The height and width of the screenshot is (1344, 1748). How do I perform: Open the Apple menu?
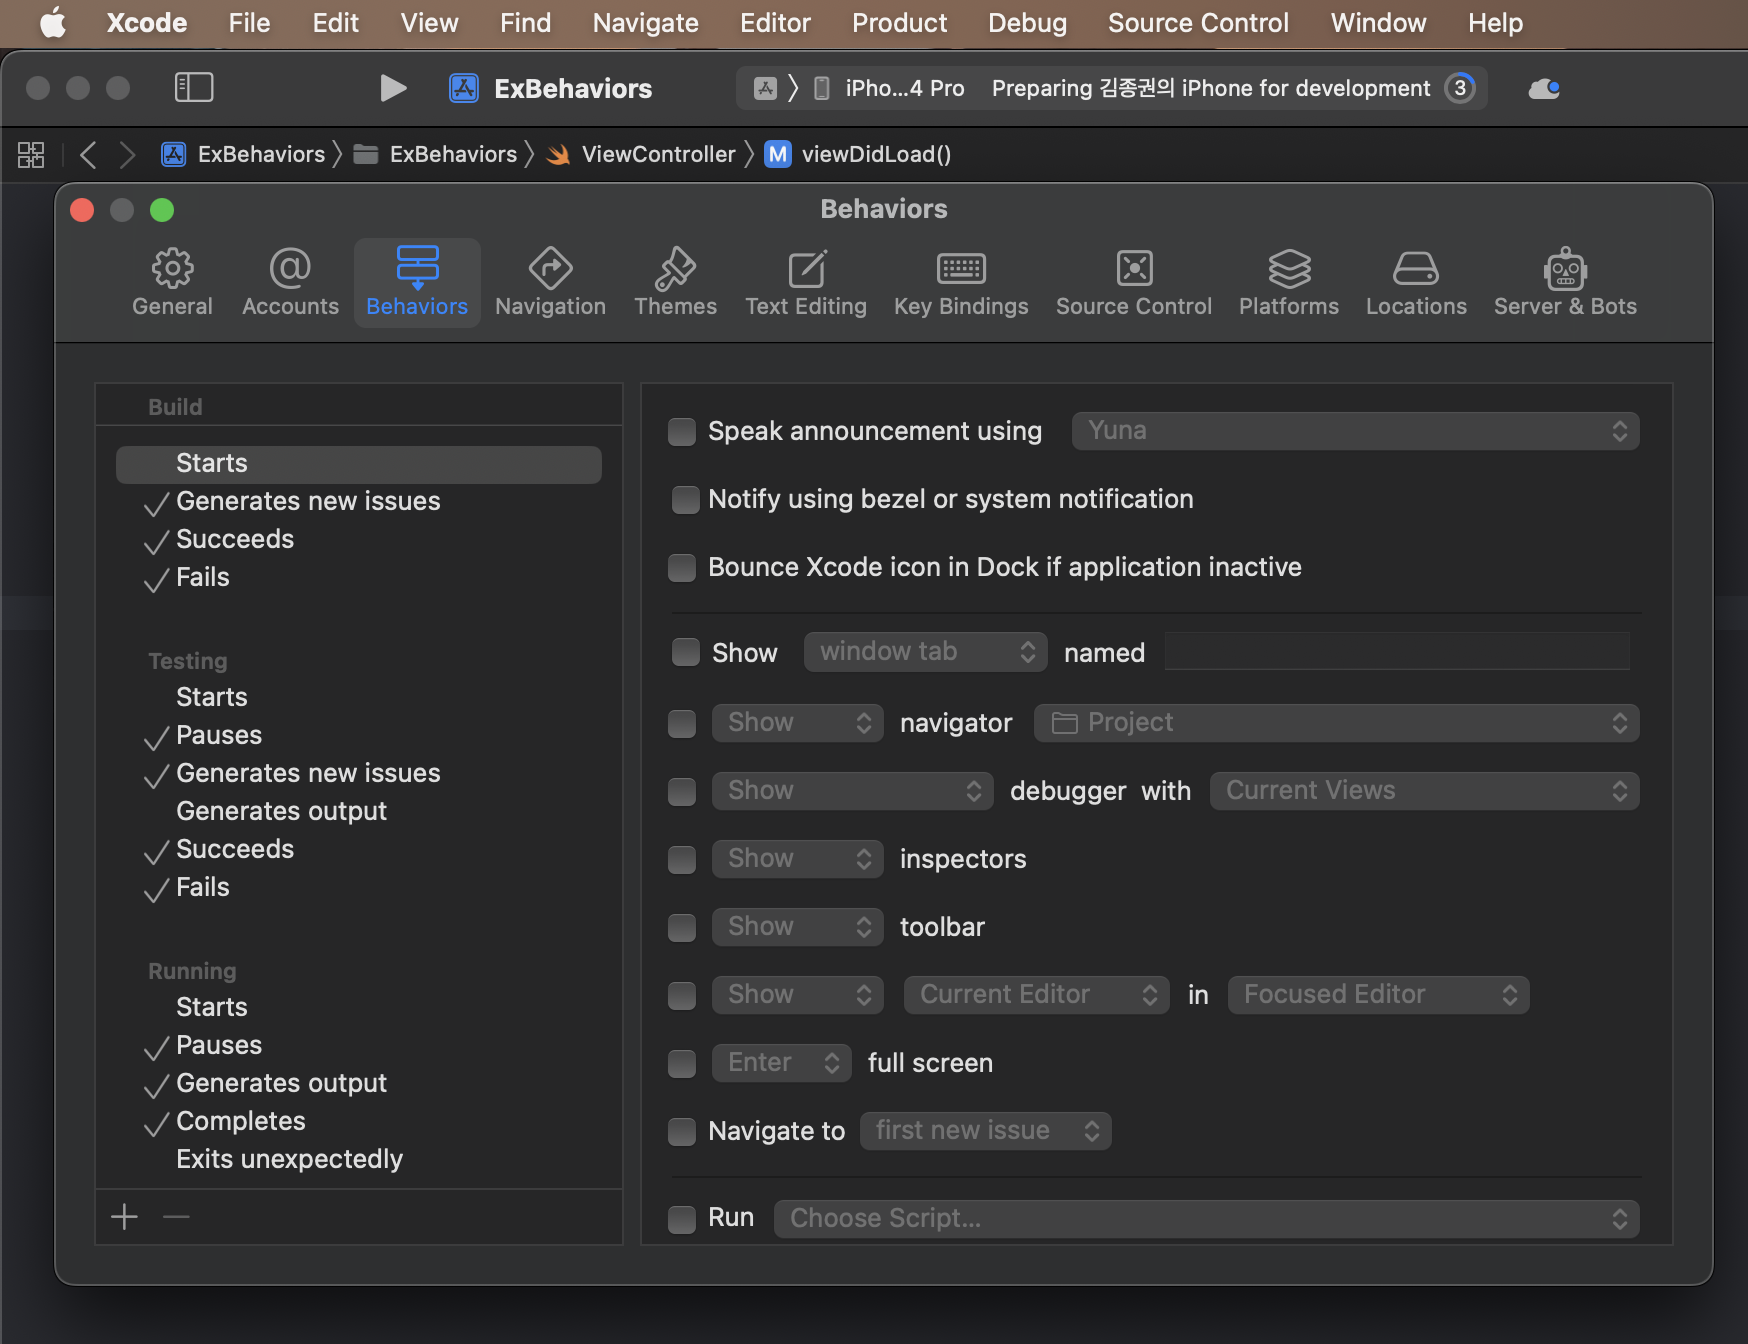52,22
